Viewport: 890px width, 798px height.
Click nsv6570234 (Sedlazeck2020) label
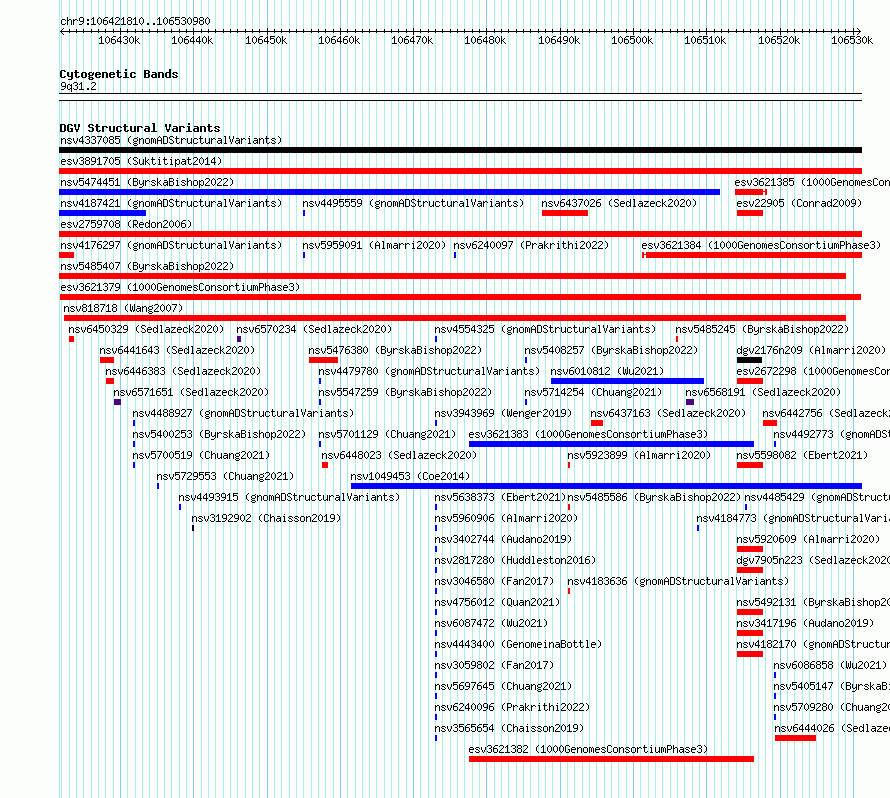(314, 329)
